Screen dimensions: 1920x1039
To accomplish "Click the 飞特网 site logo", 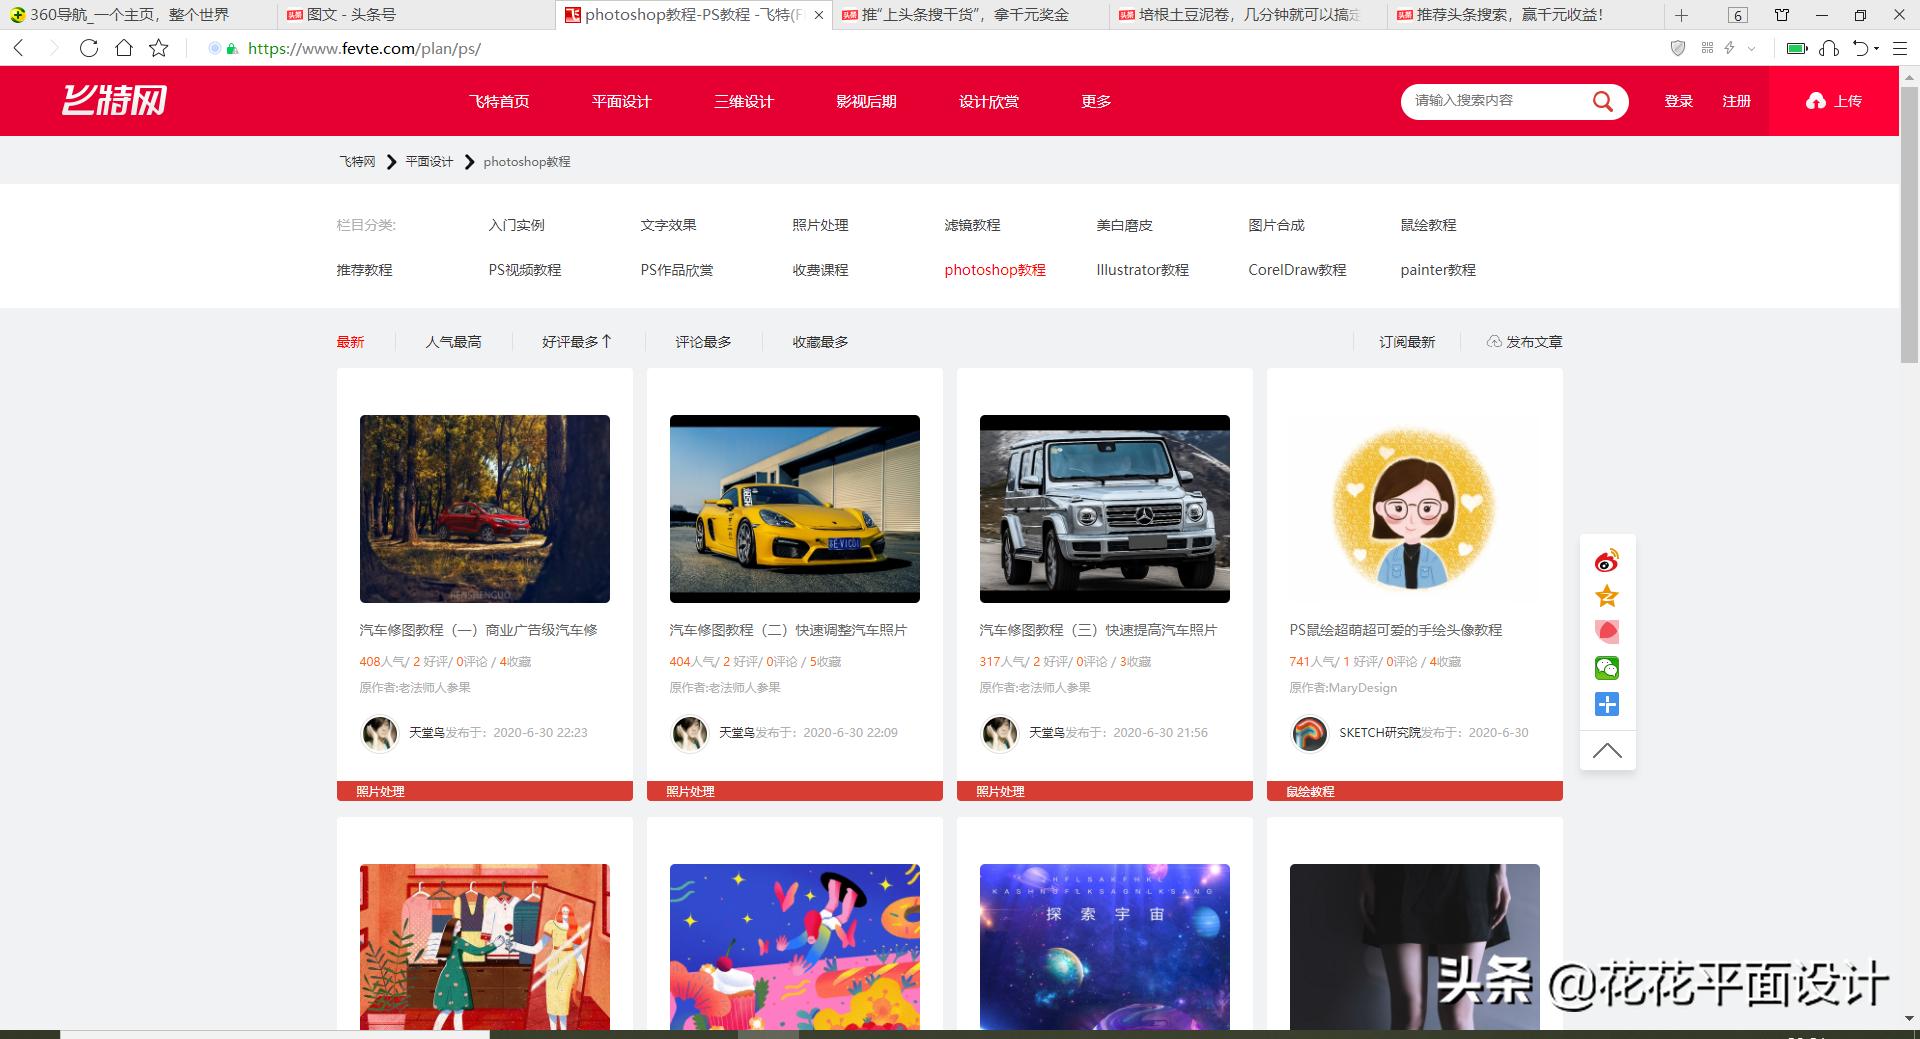I will (115, 100).
